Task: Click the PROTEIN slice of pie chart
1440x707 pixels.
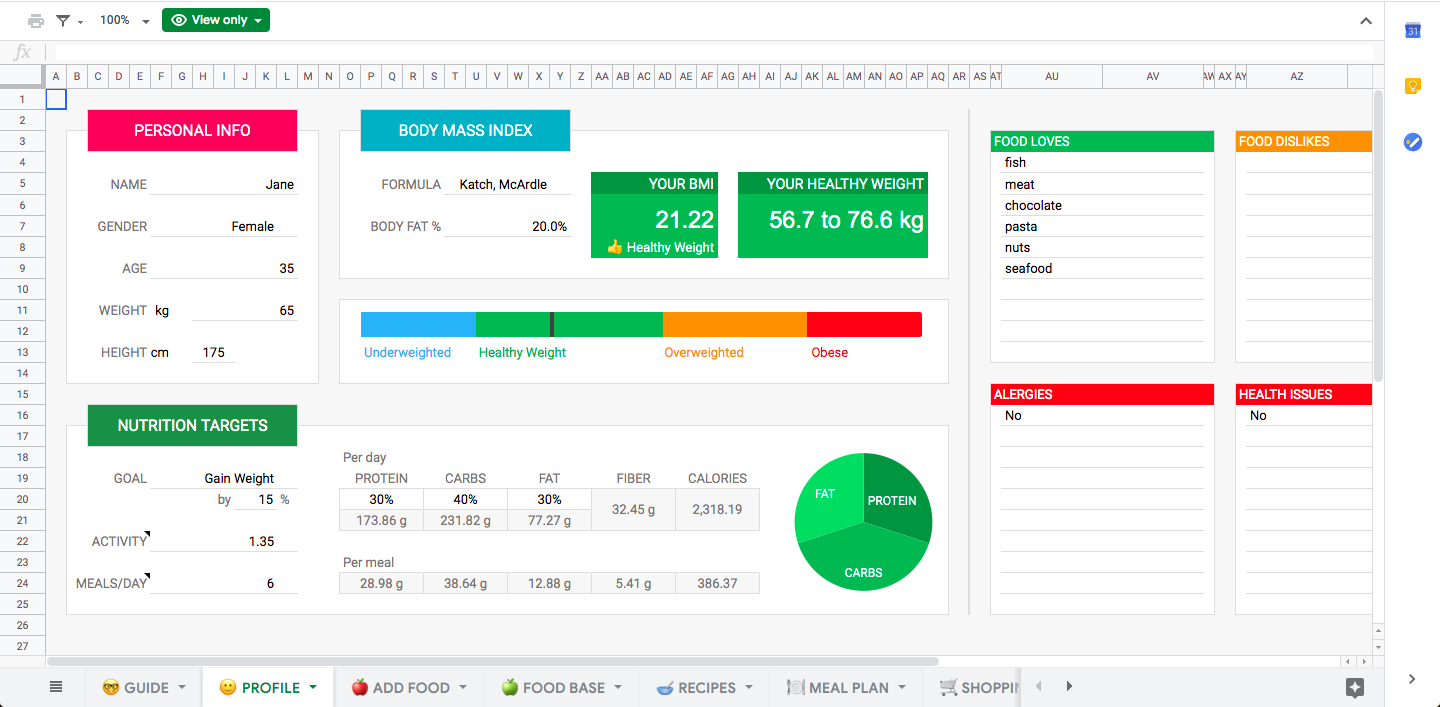Action: [895, 500]
